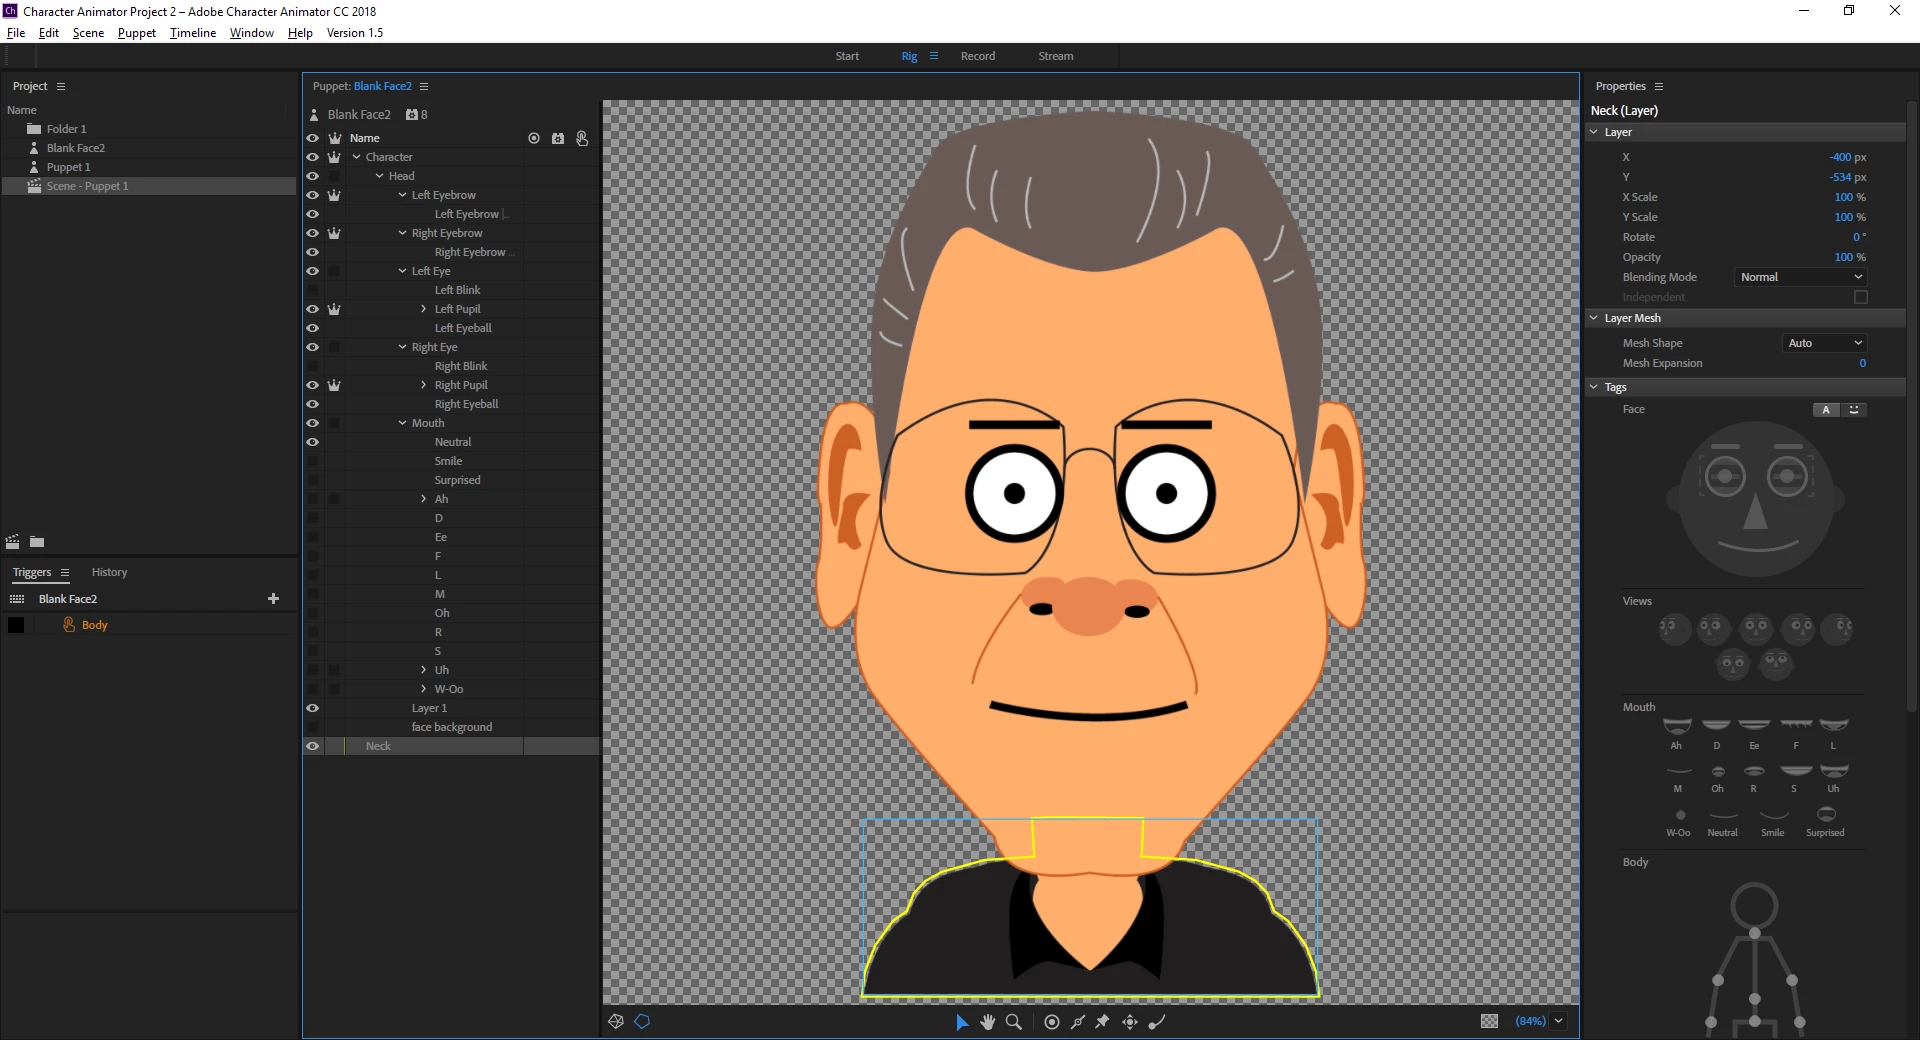Open the Blending Mode dropdown
1920x1040 pixels.
click(x=1800, y=277)
